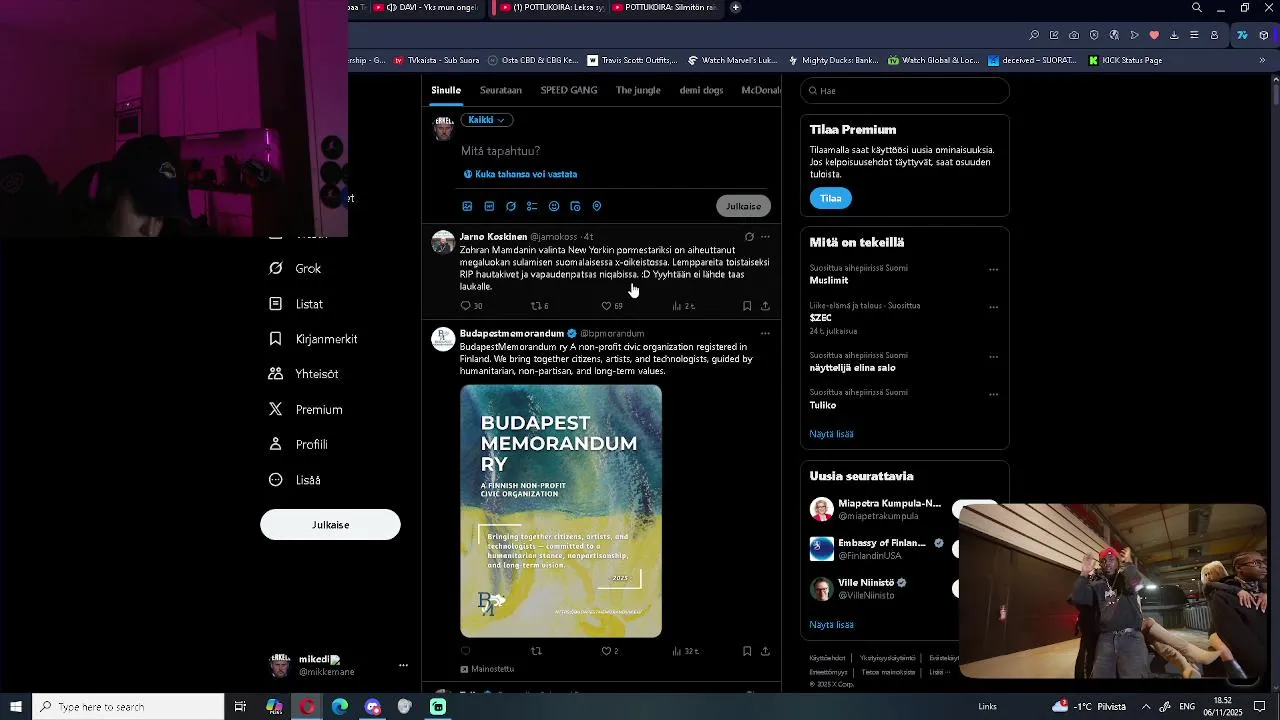
Task: Open Windows Start menu
Action: pyautogui.click(x=16, y=707)
